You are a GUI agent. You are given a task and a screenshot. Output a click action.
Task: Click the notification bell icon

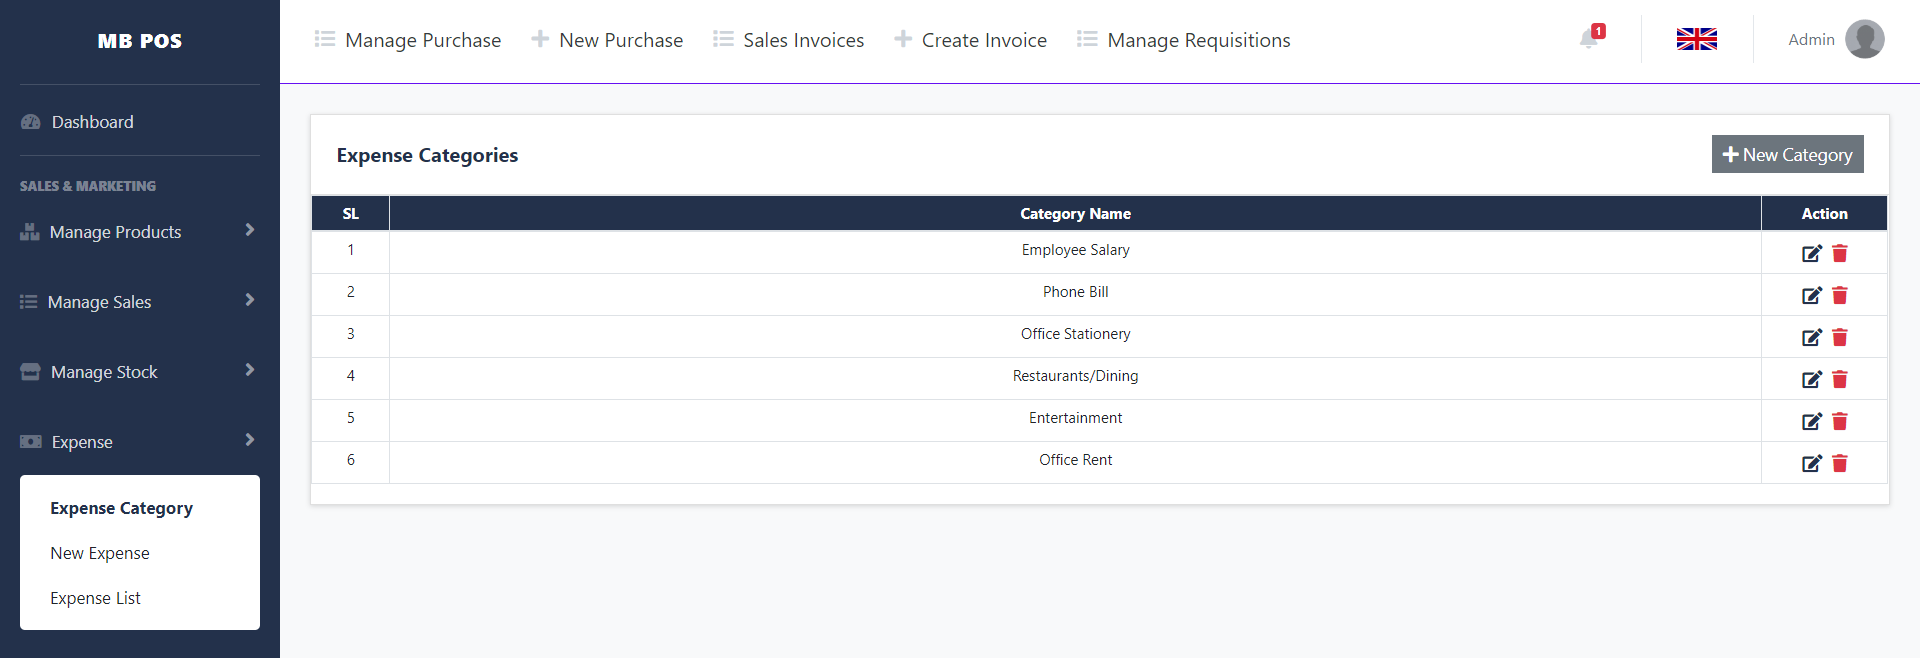[1588, 39]
